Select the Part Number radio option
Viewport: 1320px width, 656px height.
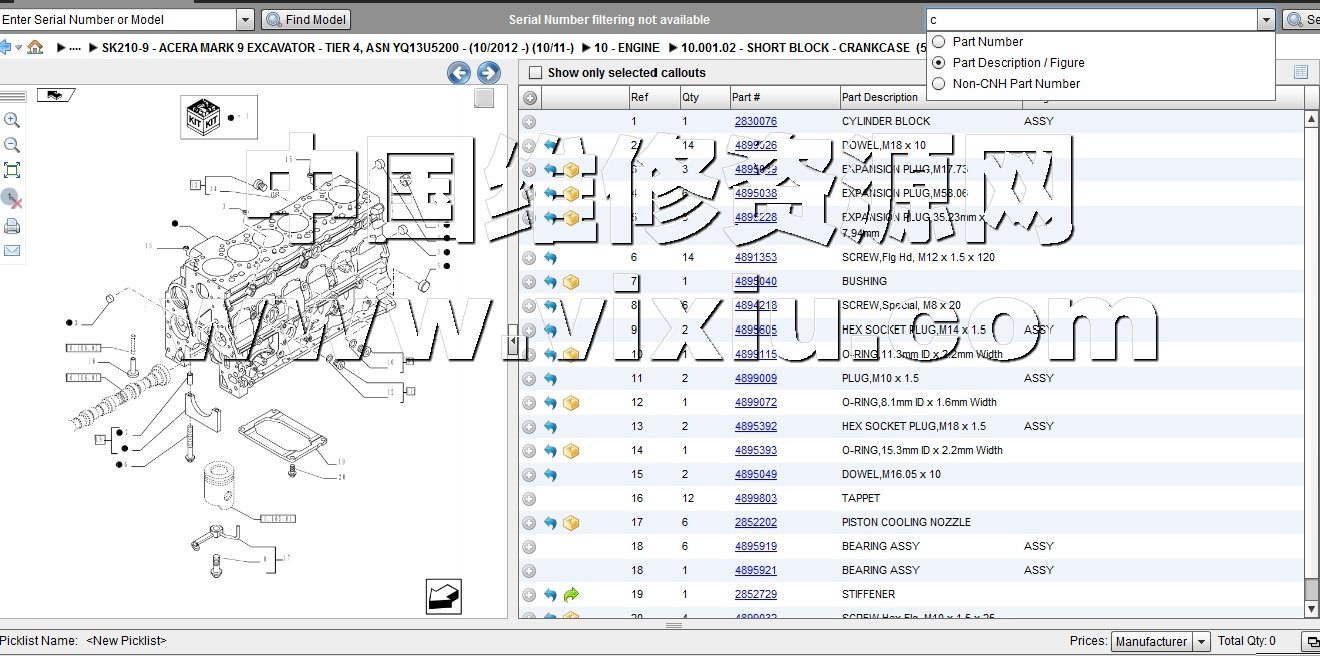tap(938, 42)
